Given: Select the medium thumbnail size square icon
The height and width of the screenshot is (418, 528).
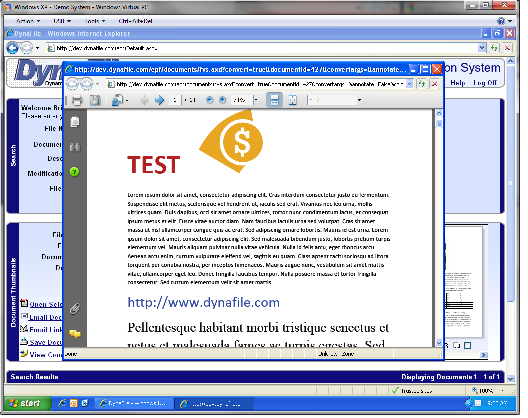Looking at the screenshot, I should [457, 346].
